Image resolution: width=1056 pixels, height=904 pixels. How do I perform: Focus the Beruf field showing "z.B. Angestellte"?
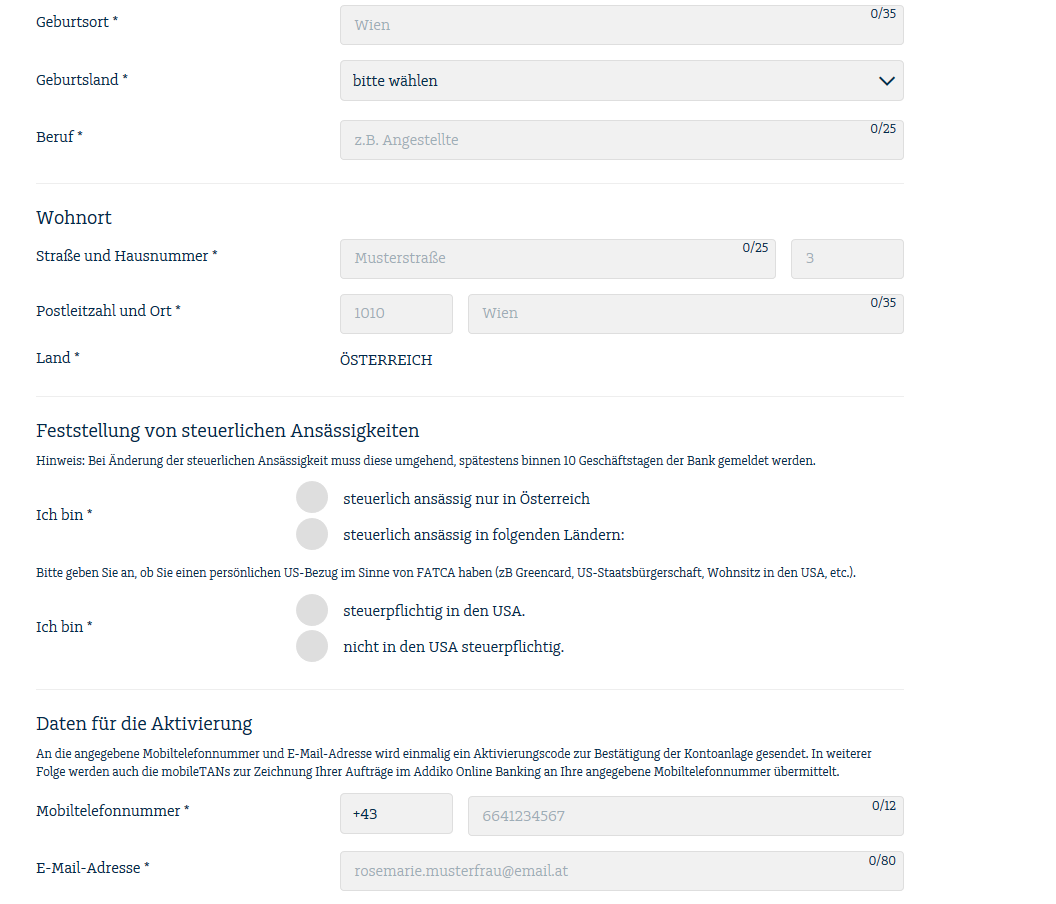click(x=600, y=140)
